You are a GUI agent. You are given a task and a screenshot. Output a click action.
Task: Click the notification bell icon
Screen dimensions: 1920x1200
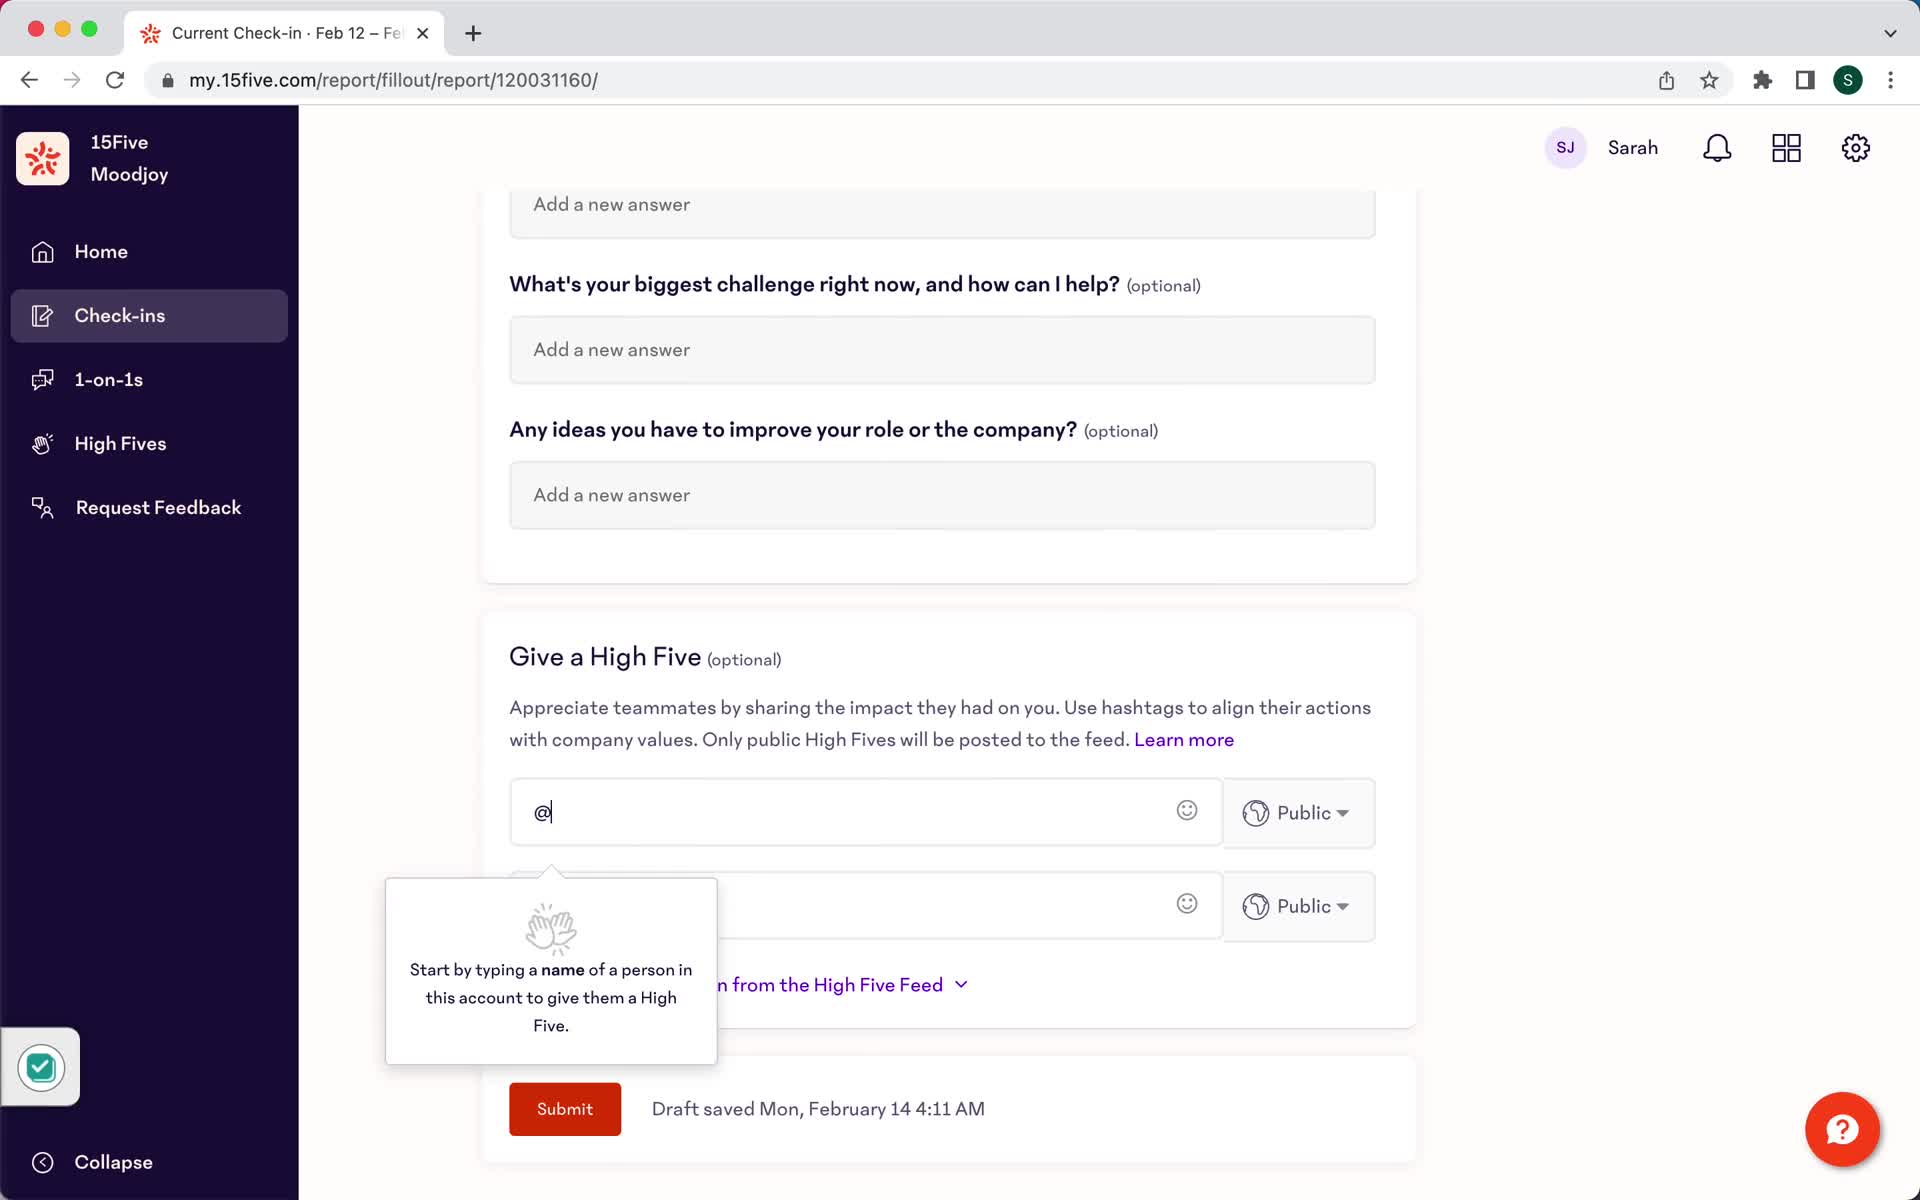(x=1718, y=147)
